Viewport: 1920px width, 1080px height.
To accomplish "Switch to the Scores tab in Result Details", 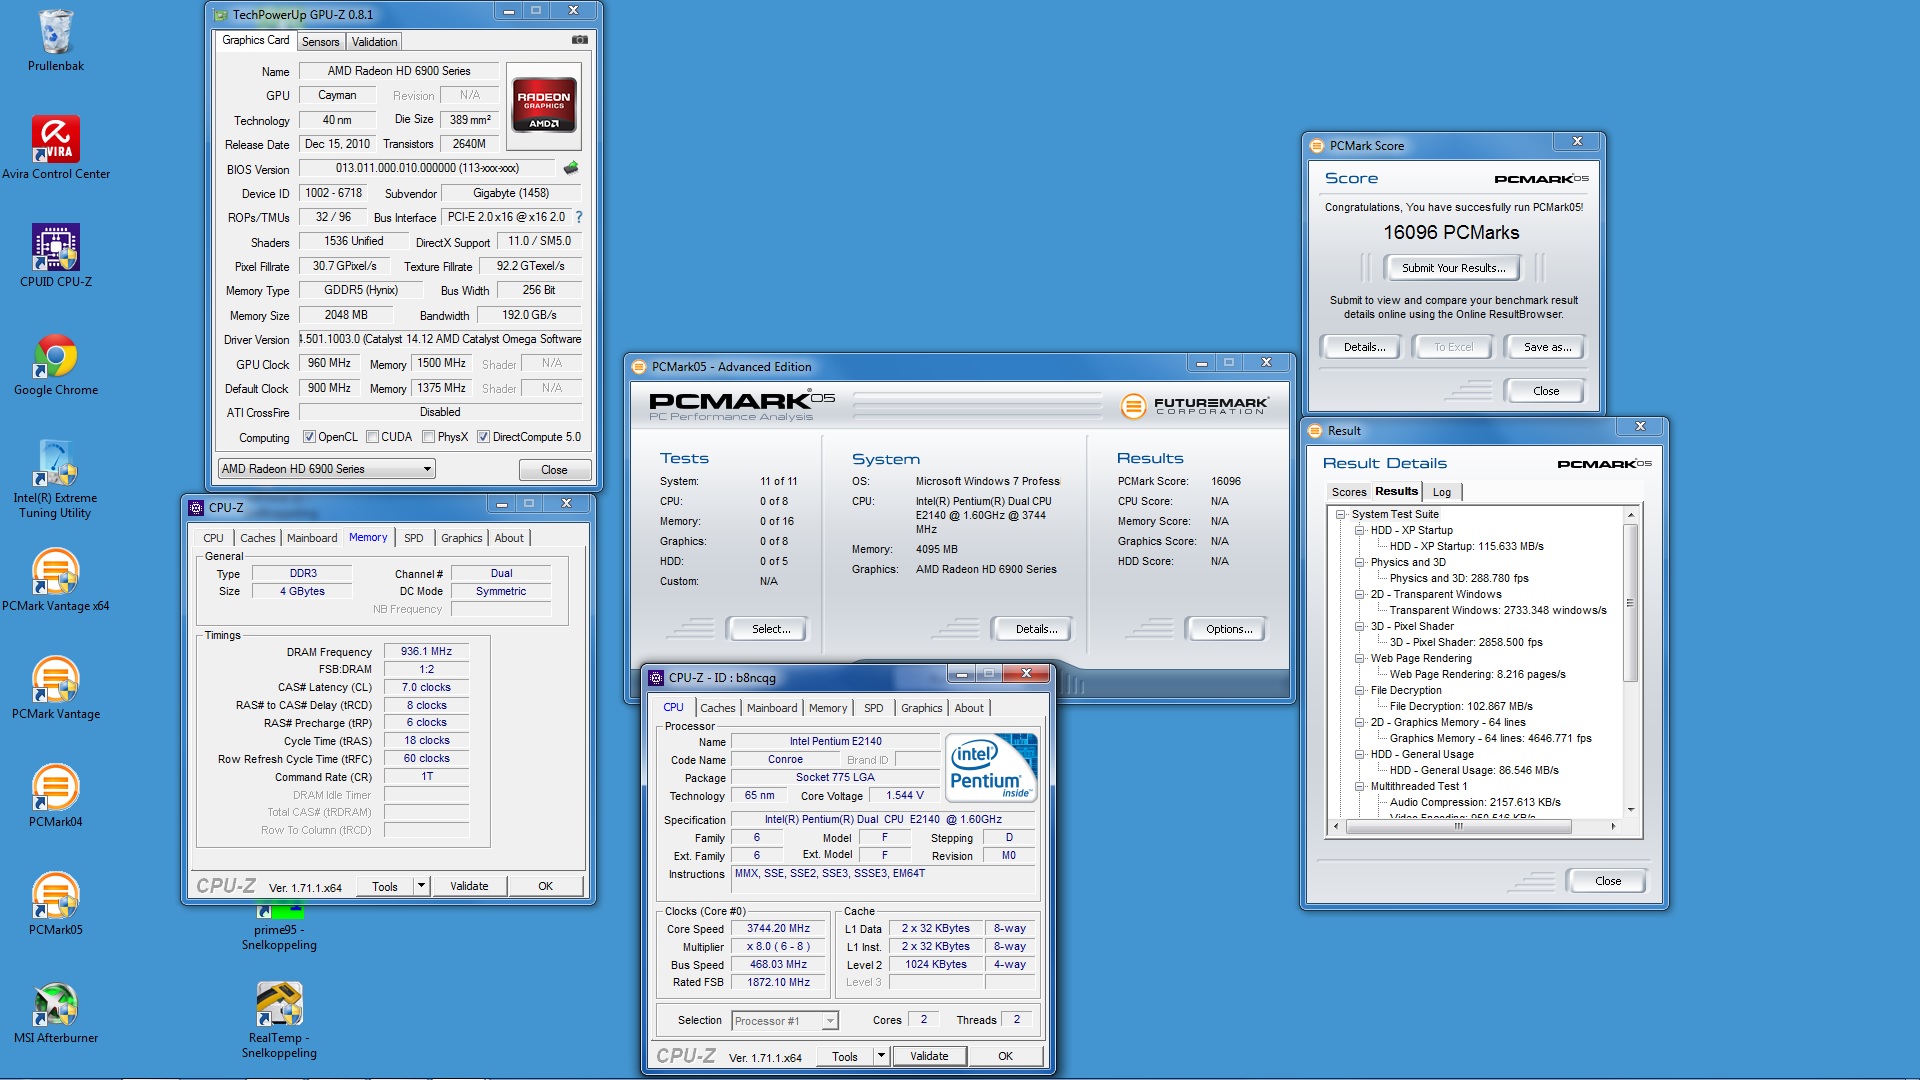I will 1349,492.
